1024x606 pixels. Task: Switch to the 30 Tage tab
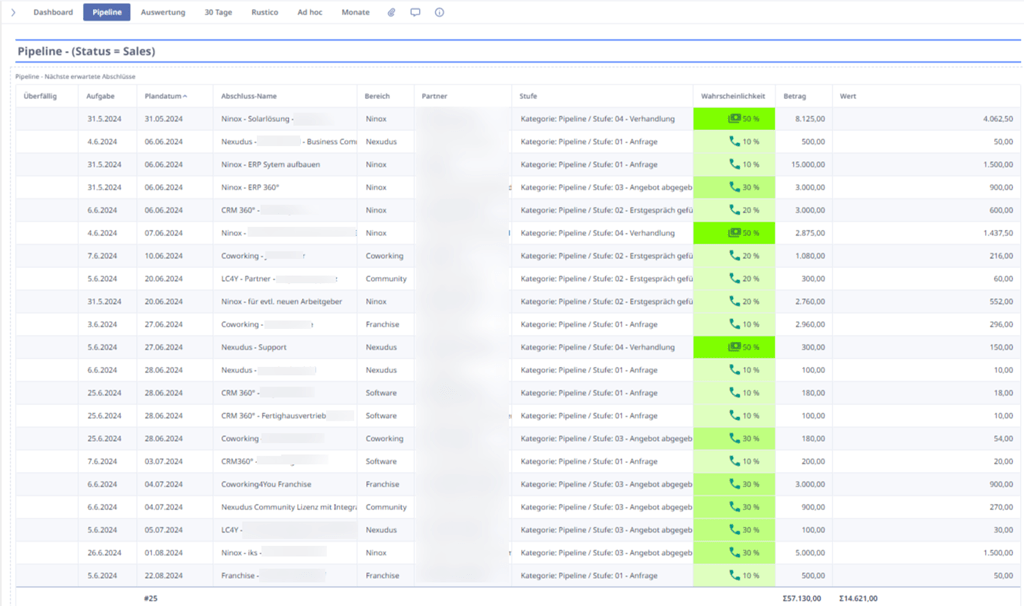pos(218,13)
